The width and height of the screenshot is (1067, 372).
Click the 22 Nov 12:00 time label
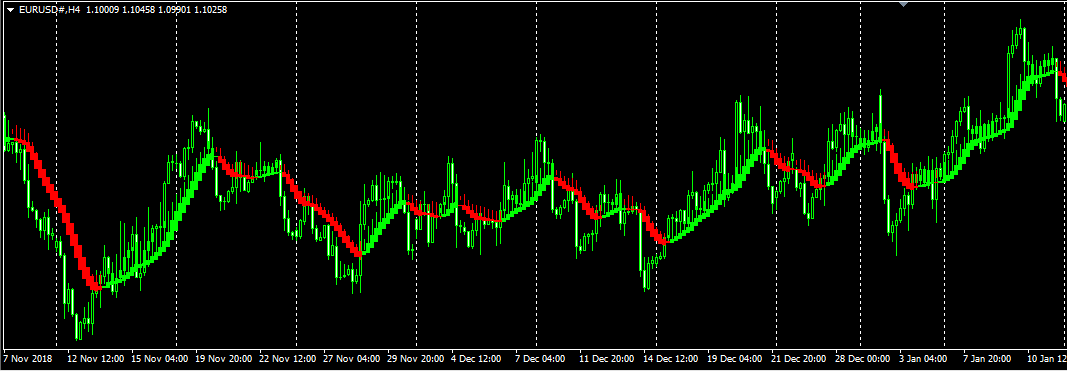[287, 358]
